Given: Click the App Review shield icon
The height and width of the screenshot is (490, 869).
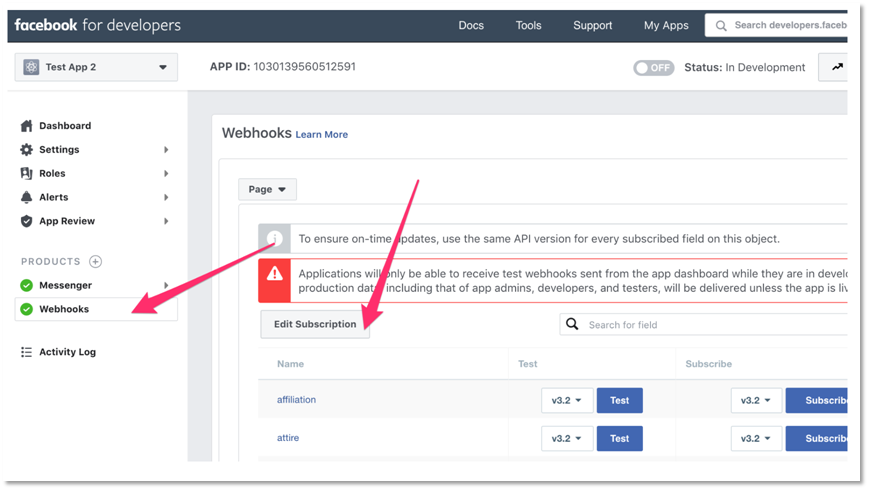Looking at the screenshot, I should [26, 221].
